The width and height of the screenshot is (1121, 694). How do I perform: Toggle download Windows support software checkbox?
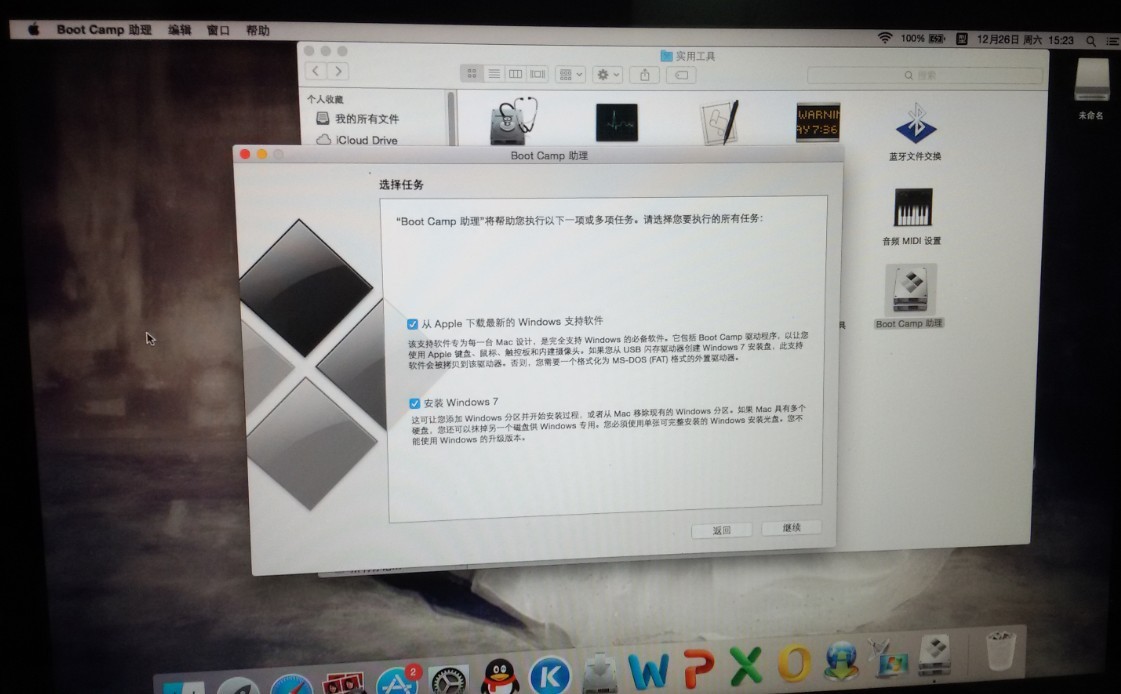click(x=413, y=324)
